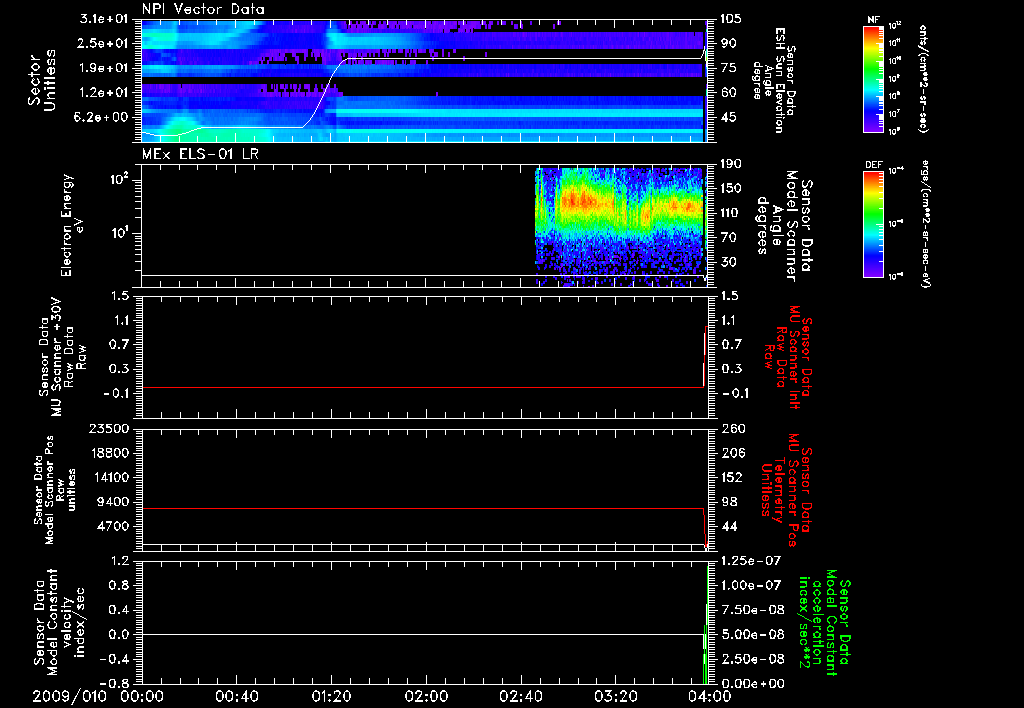Screen dimensions: 1024x708
Task: Click the 2009/010 date label
Action: coord(69,695)
